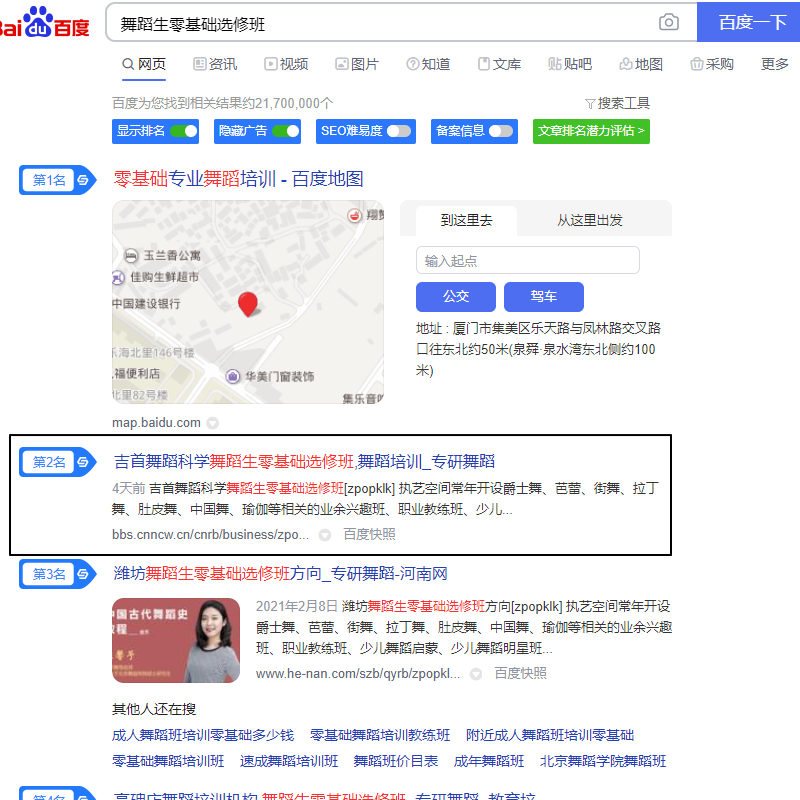Click the 潍坊 result thumbnail image
Viewport: 800px width, 800px height.
[176, 640]
